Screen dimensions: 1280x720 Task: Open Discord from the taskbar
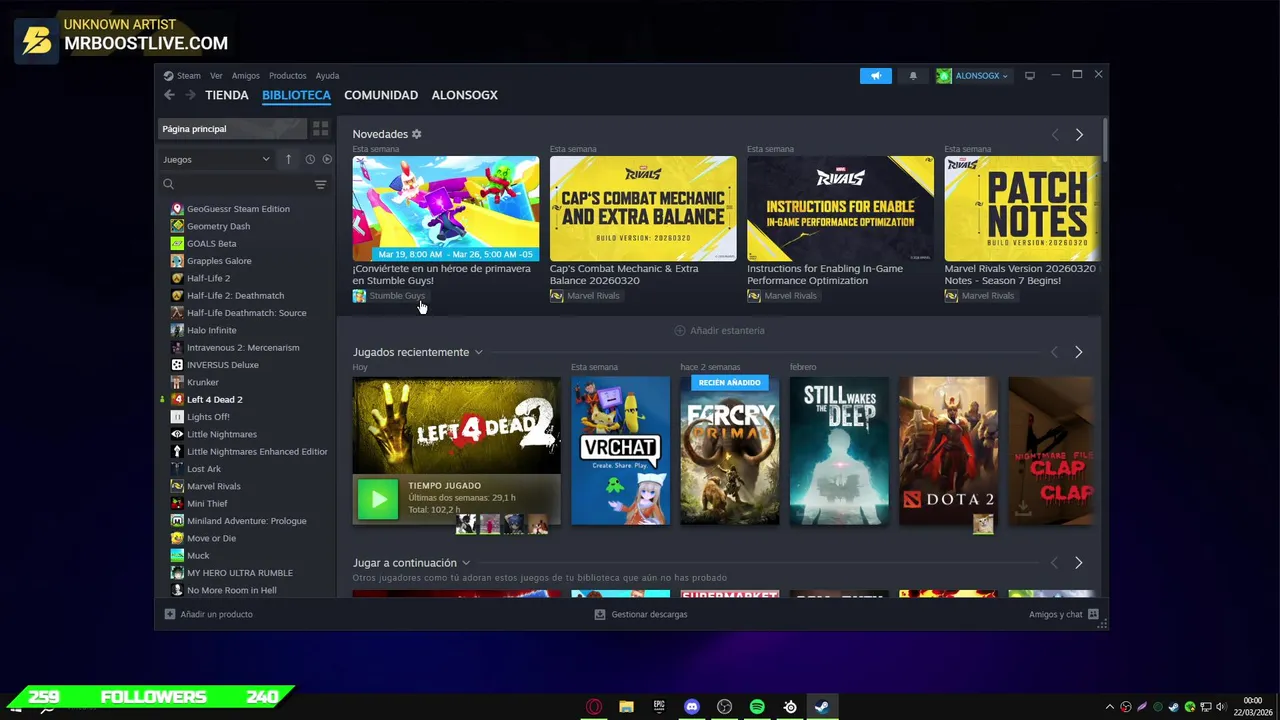[692, 707]
